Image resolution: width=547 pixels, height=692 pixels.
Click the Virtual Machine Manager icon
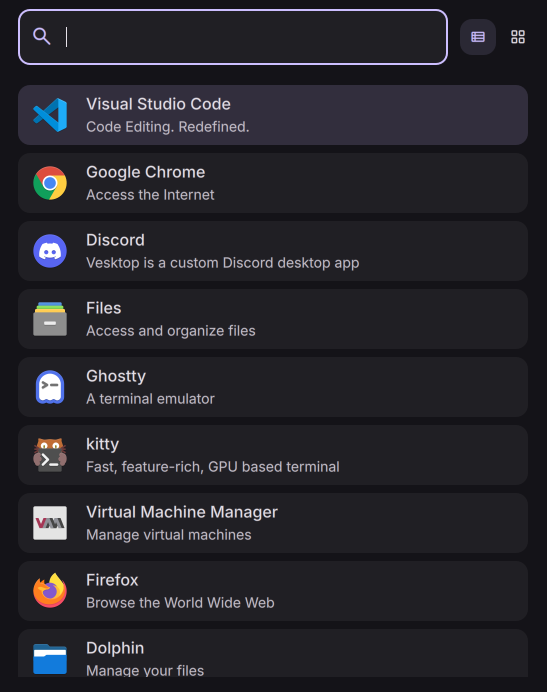pos(50,523)
